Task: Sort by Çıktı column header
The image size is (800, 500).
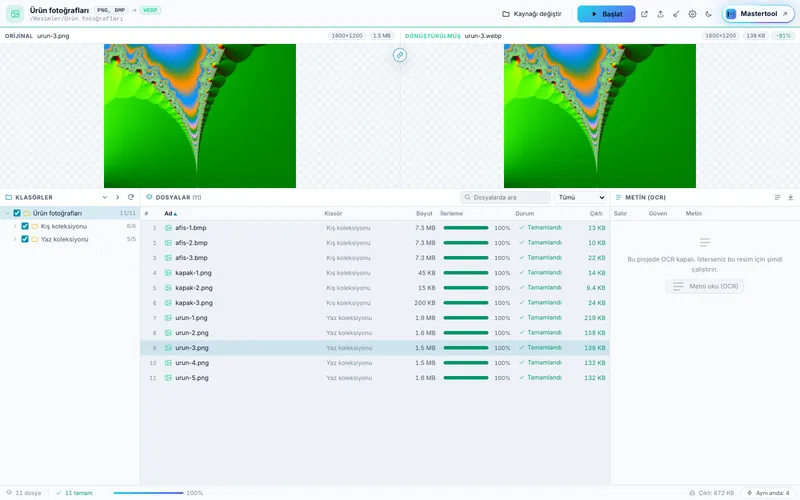Action: tap(596, 214)
